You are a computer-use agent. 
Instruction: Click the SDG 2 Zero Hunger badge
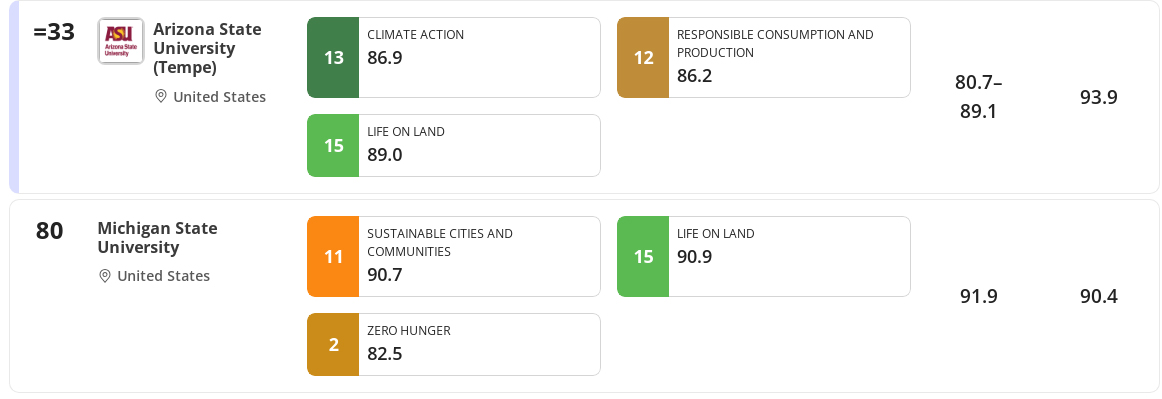coord(333,345)
